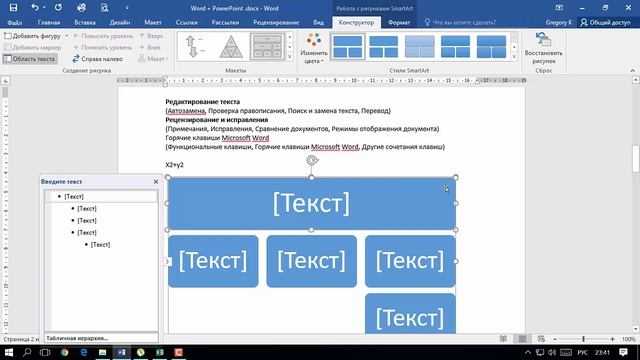Redo with the repeat arrow icon

point(58,8)
